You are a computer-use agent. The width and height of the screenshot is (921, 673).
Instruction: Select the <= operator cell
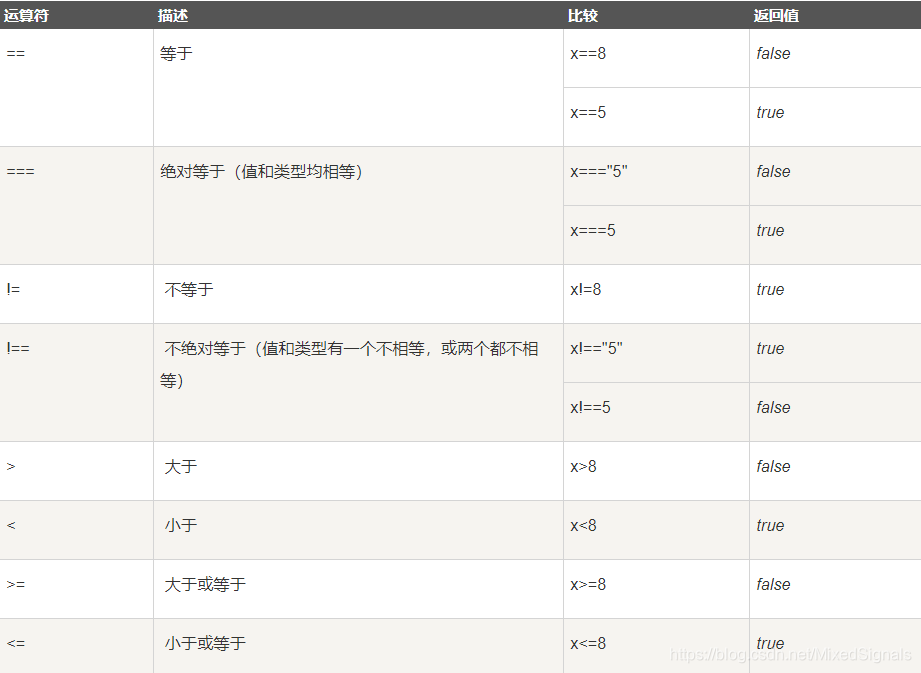click(76, 645)
